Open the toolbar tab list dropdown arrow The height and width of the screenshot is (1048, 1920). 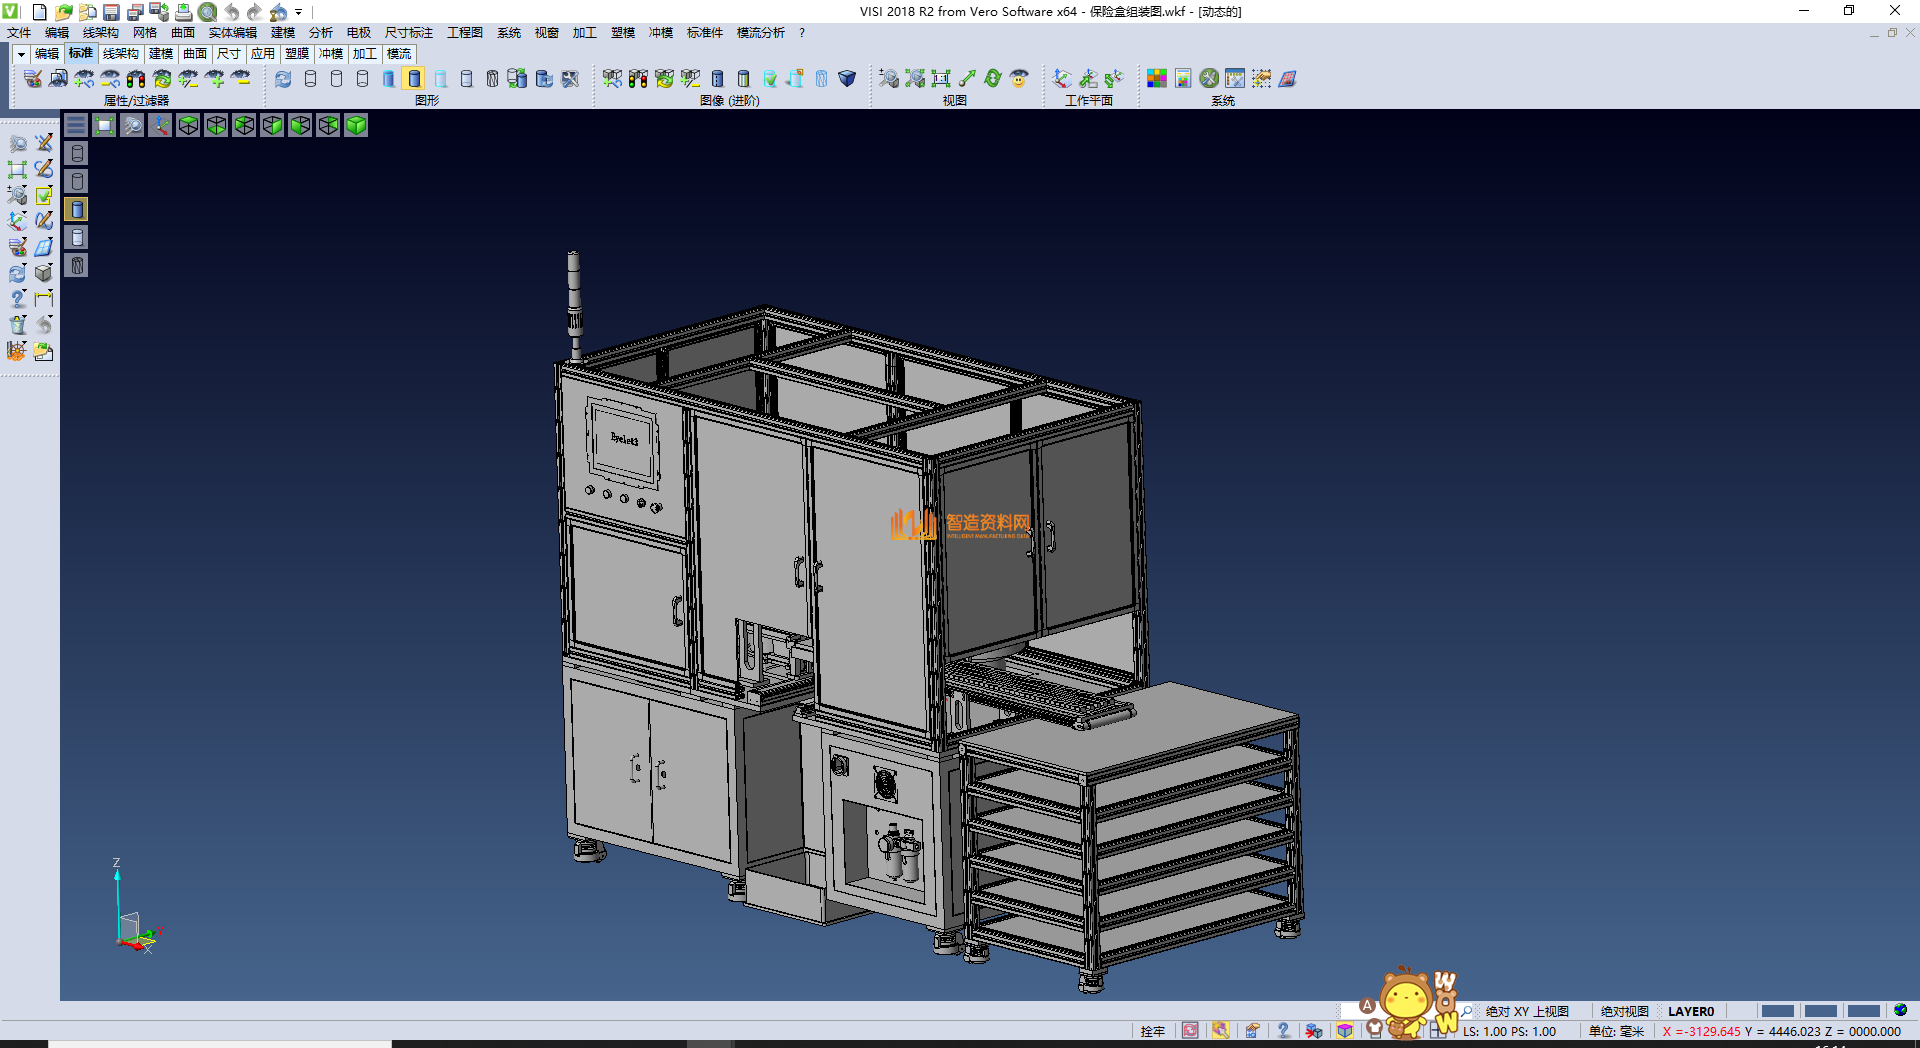click(x=21, y=54)
